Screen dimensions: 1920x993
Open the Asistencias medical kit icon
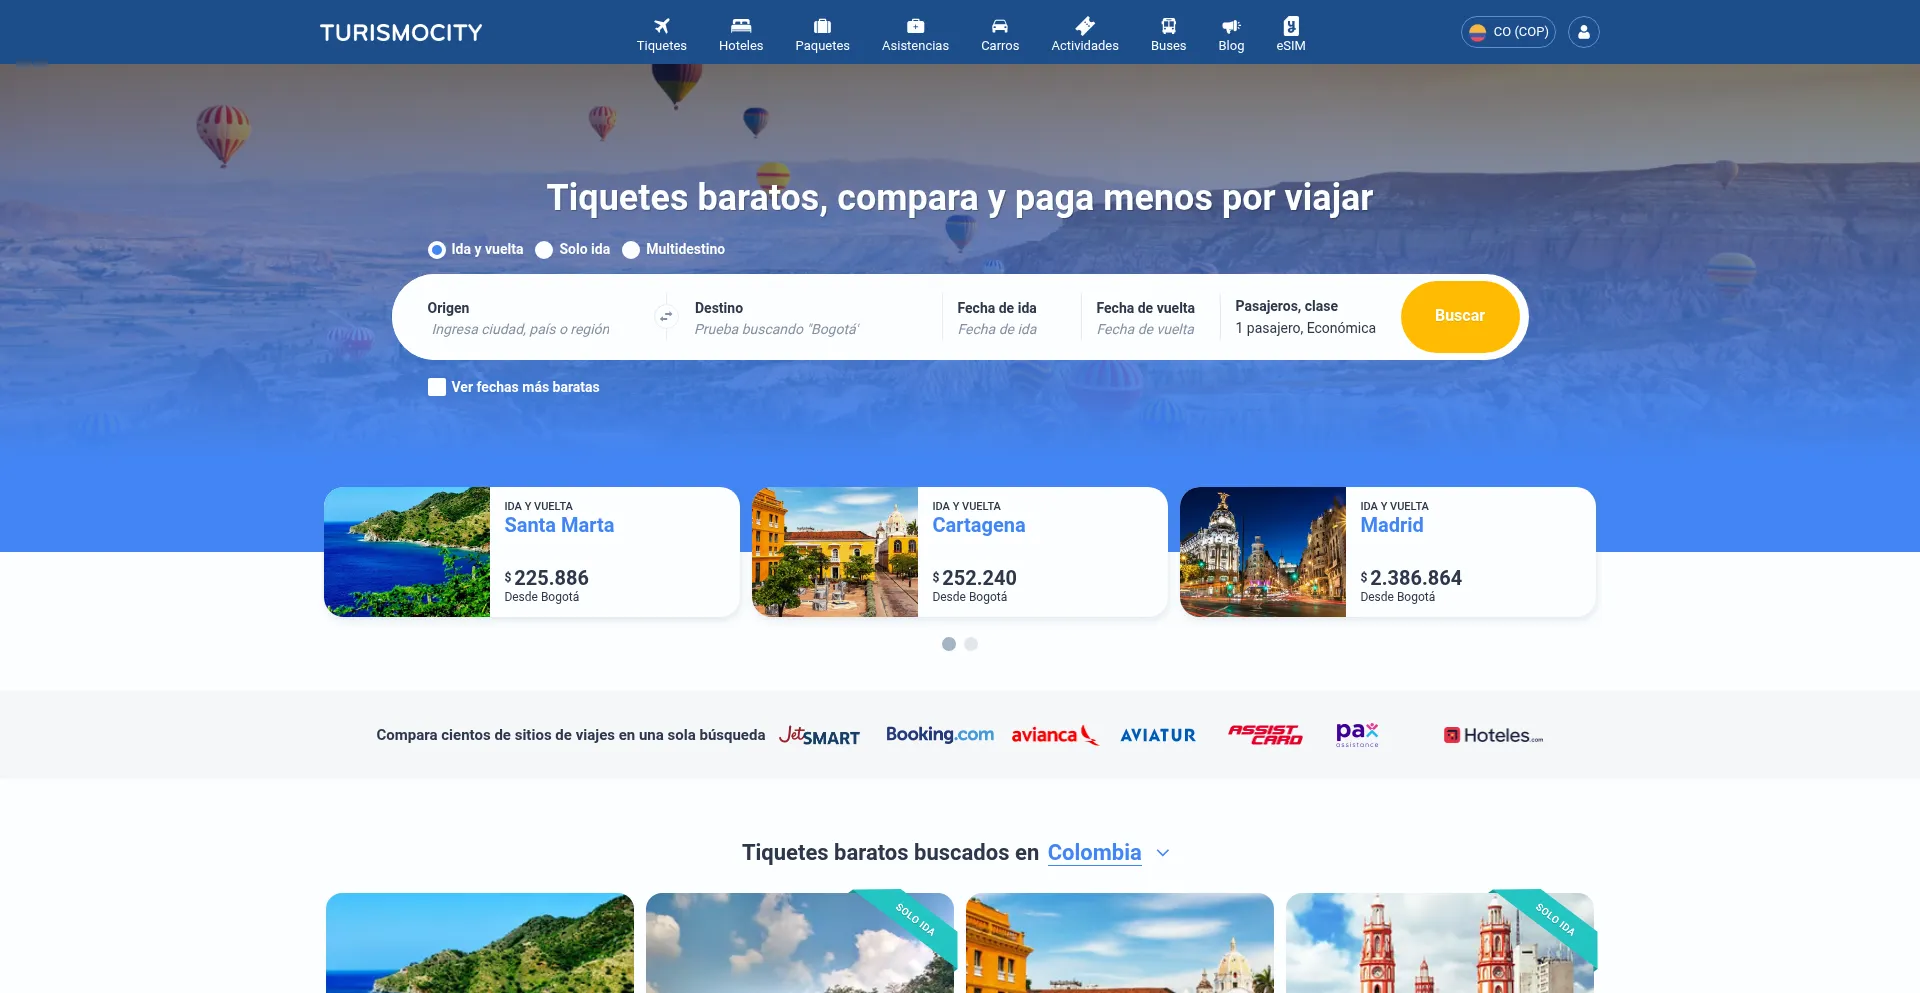point(915,26)
